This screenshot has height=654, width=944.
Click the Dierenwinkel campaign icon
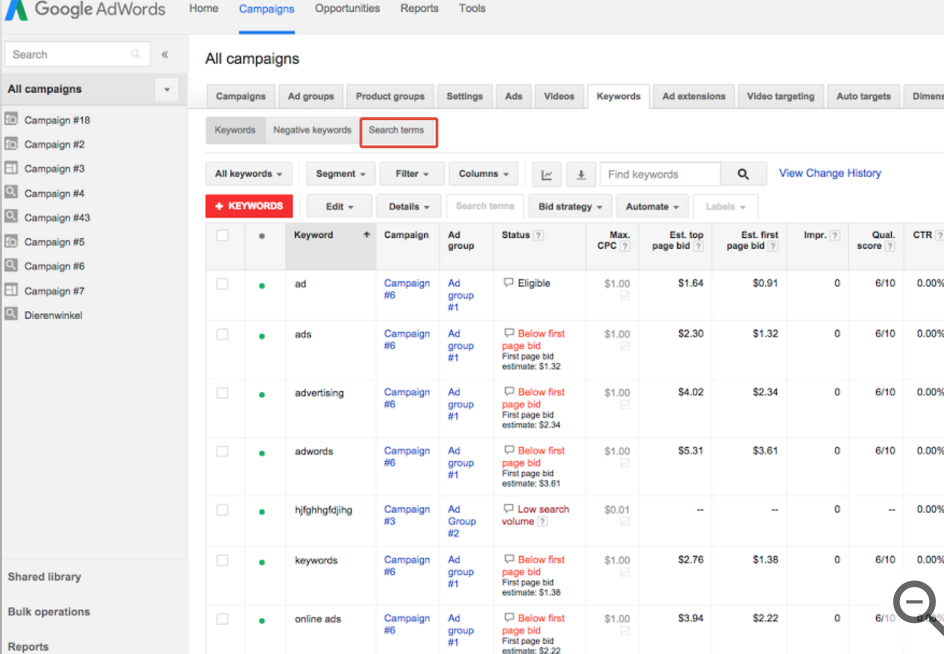(11, 314)
